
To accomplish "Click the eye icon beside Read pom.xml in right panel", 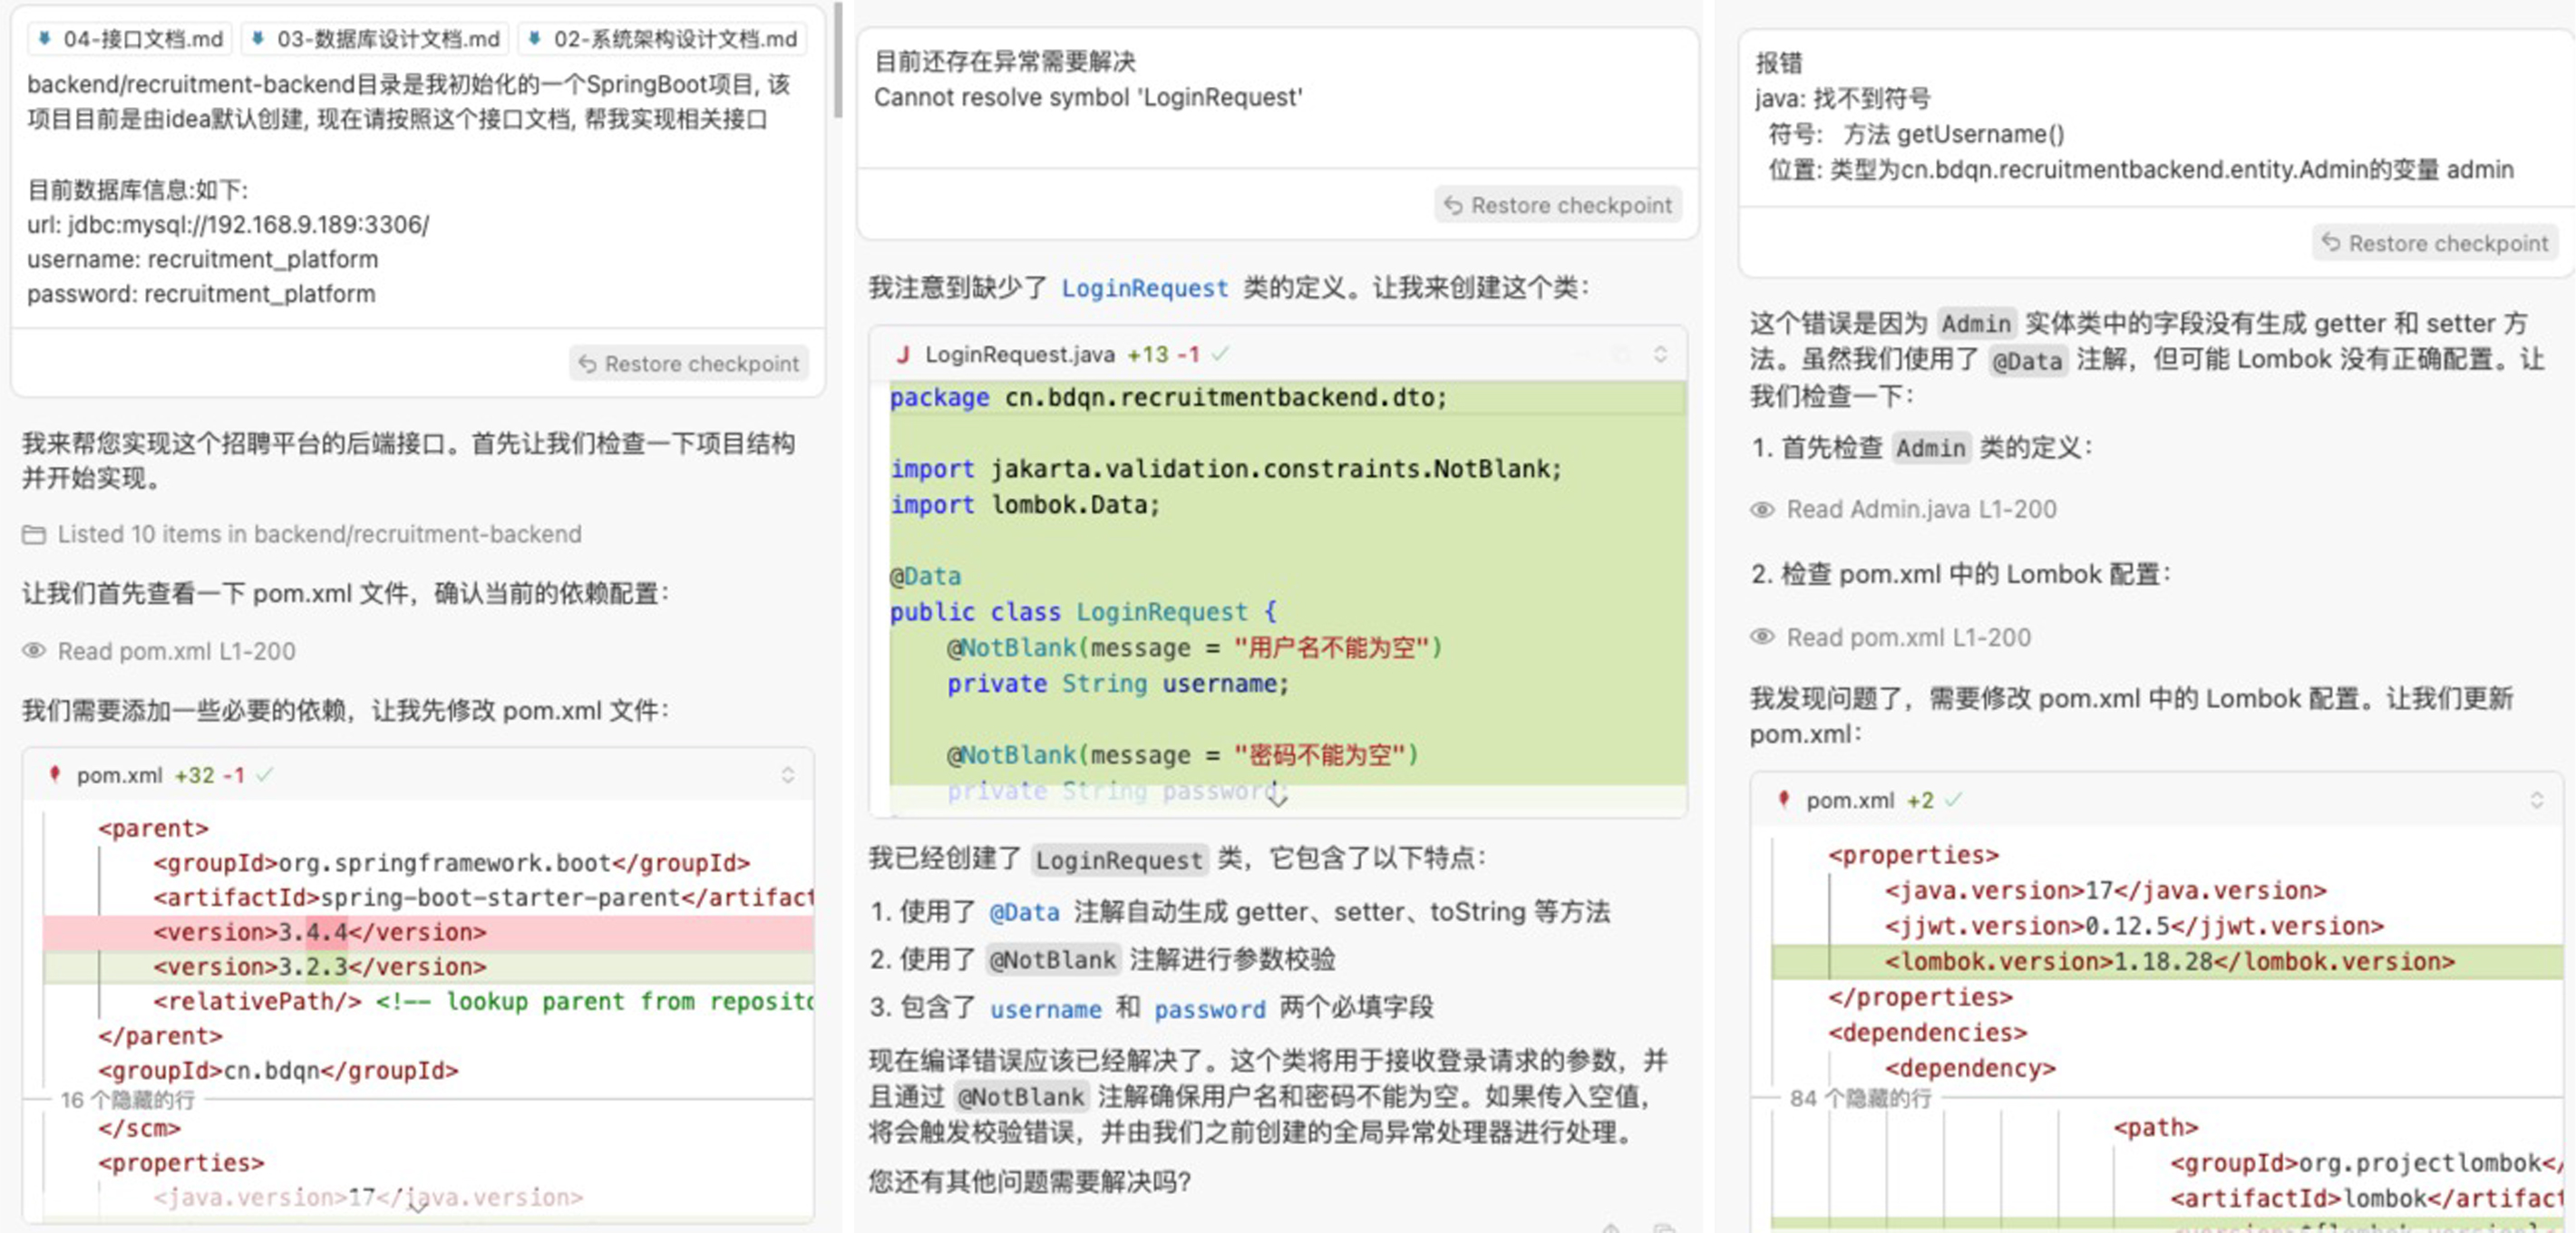I will (1762, 637).
